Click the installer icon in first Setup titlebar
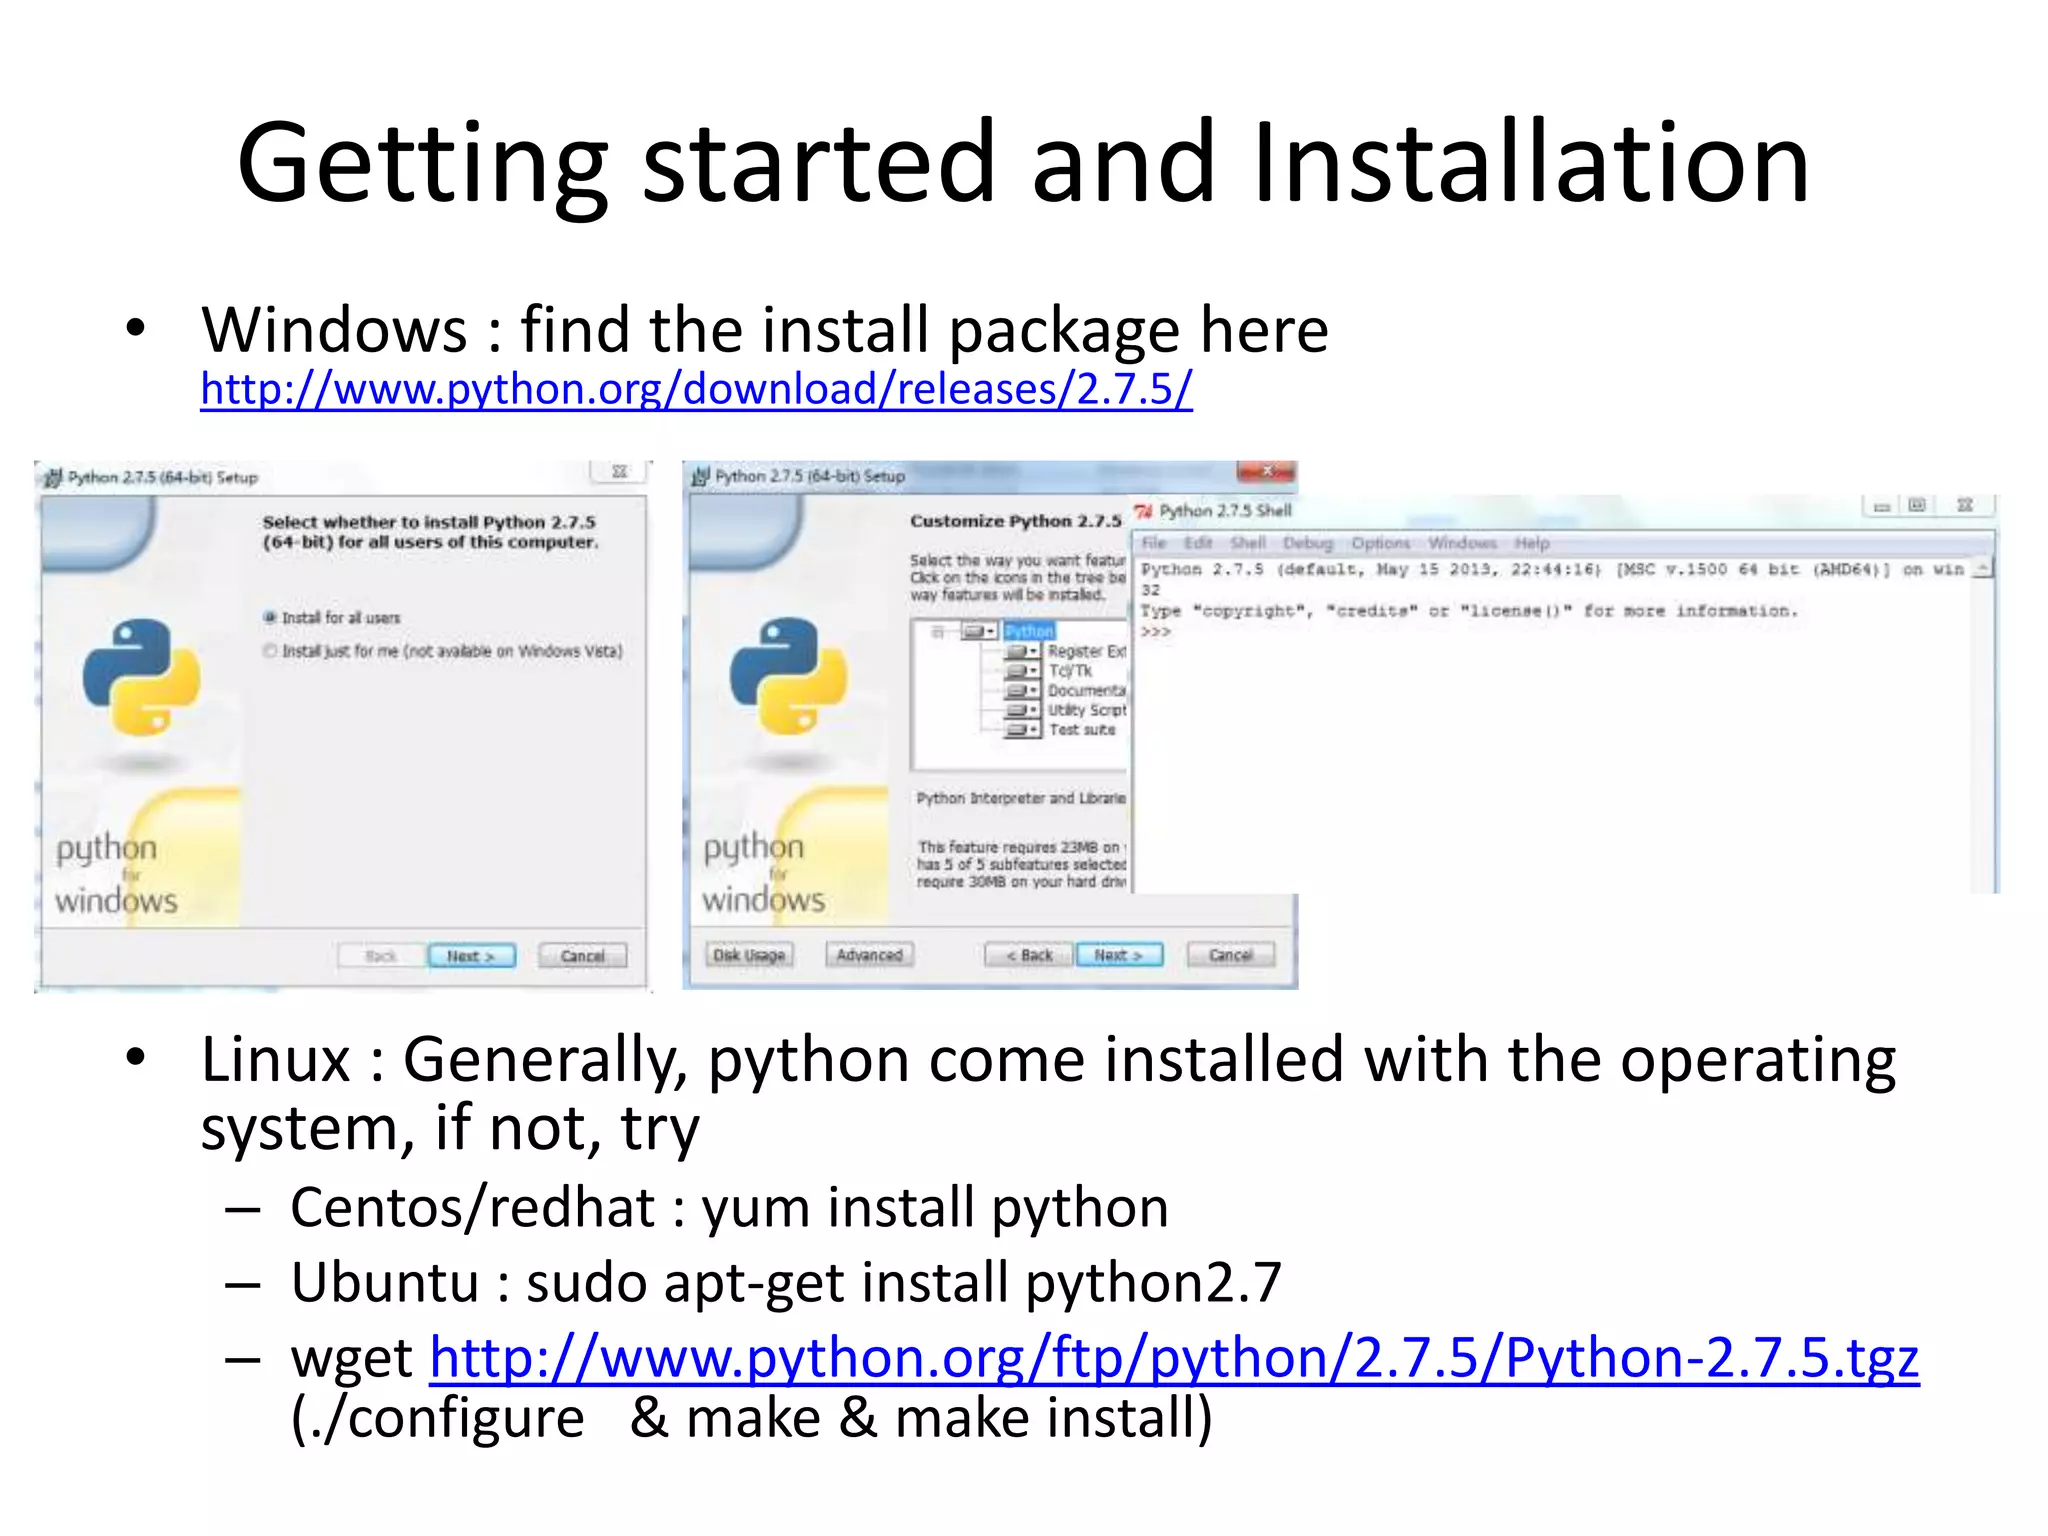Screen dimensions: 2048x1536 53,478
